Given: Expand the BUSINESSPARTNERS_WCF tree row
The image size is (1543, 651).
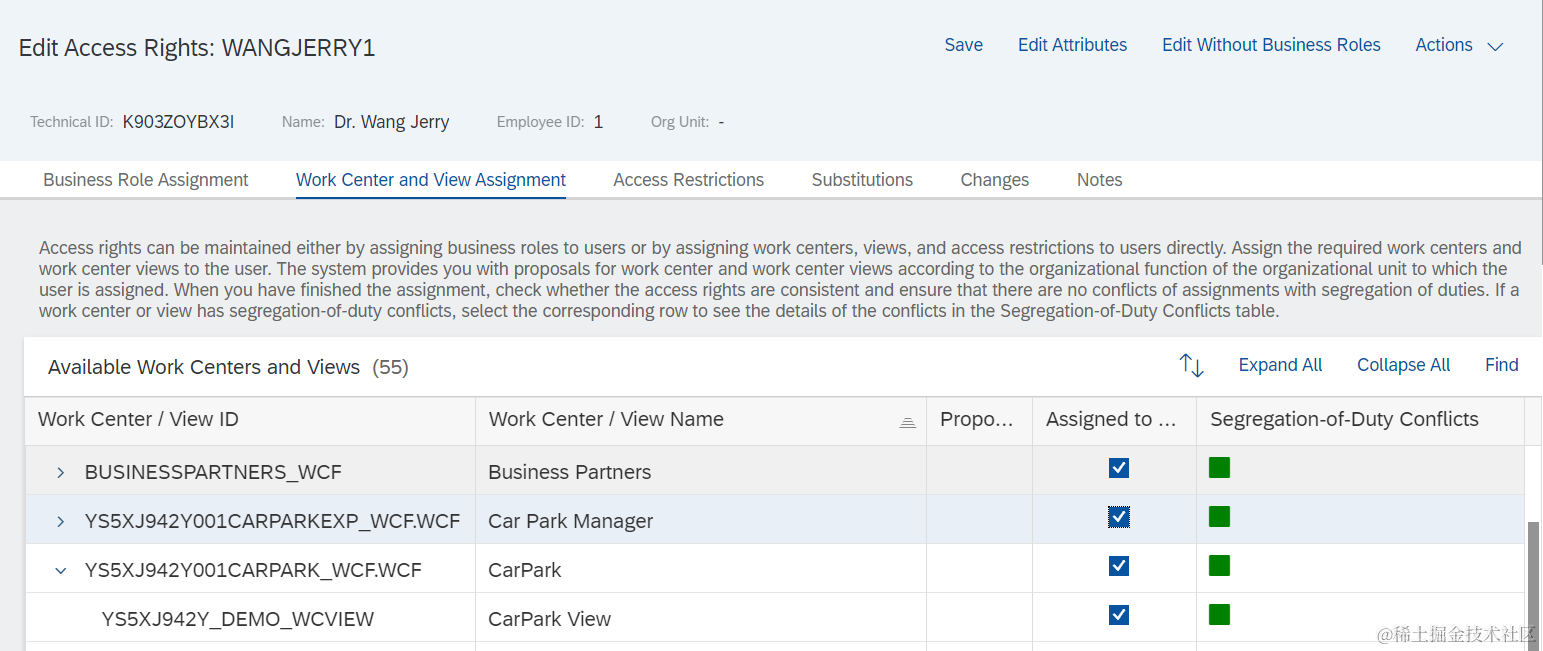Looking at the screenshot, I should (61, 472).
